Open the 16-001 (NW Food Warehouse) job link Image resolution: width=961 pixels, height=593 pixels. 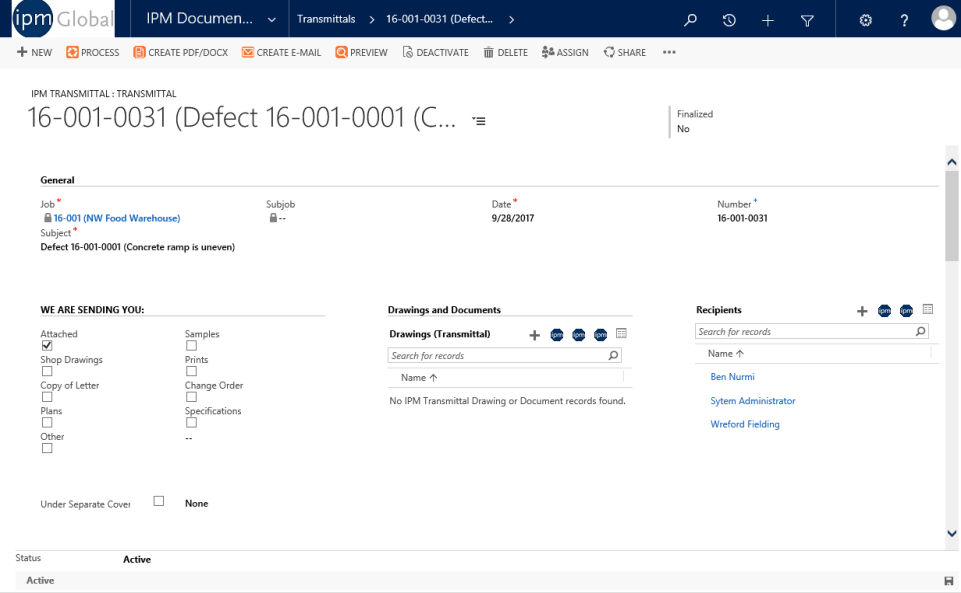117,218
